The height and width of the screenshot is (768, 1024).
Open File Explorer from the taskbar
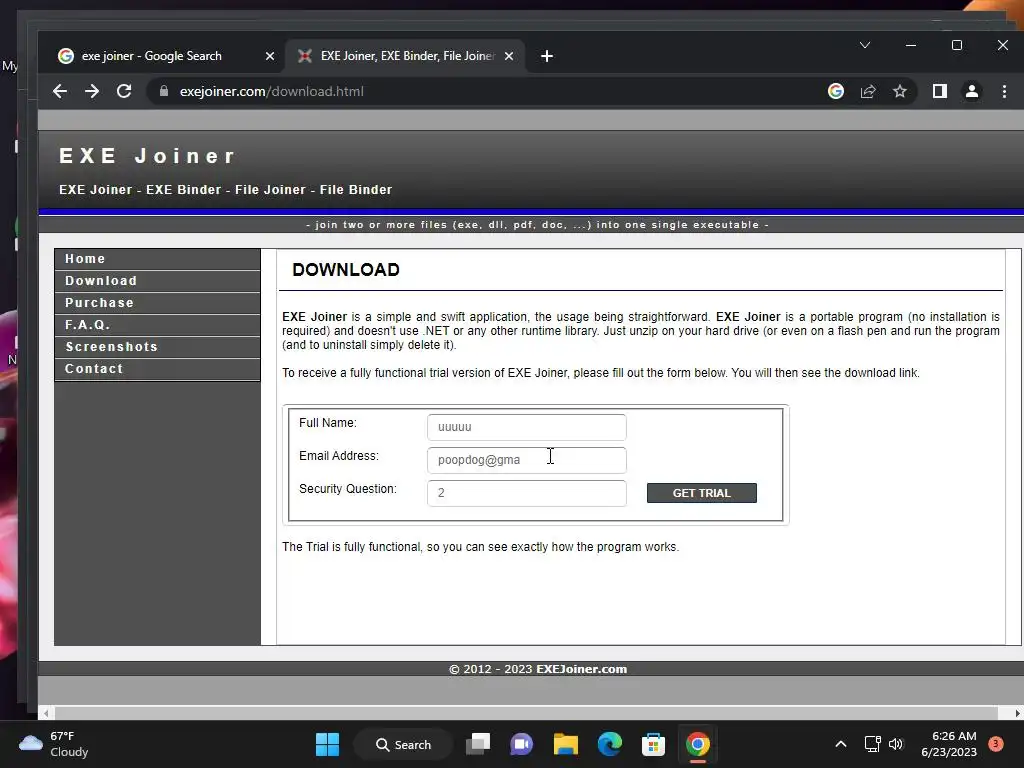[566, 744]
